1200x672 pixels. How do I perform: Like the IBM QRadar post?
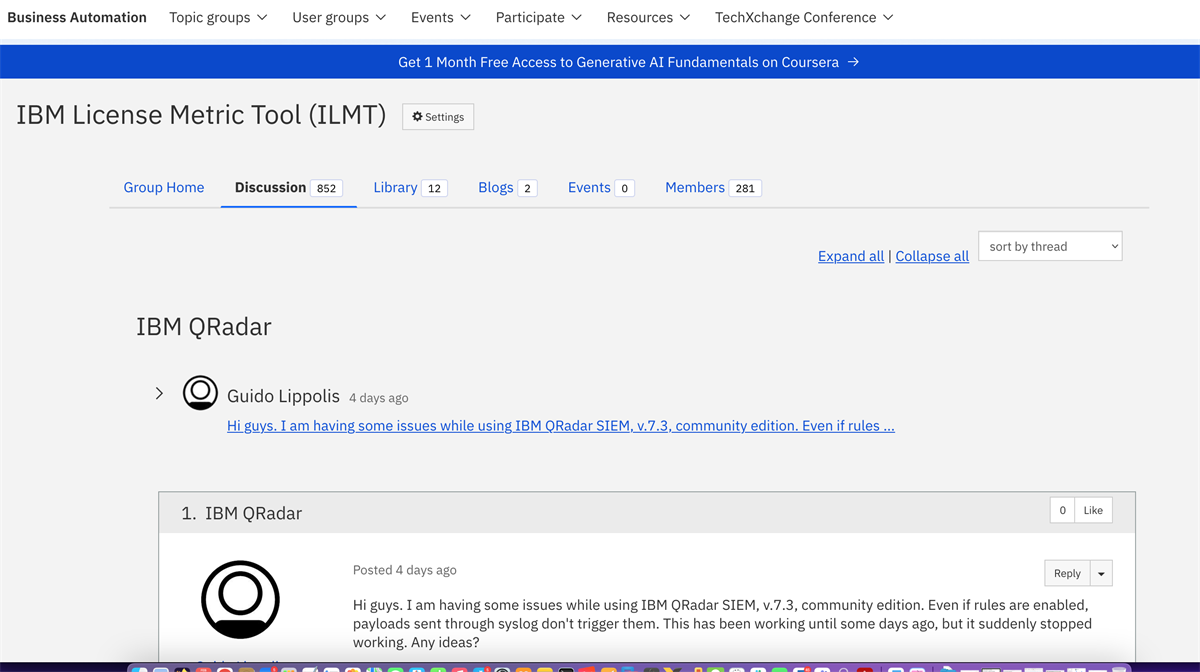tap(1092, 510)
